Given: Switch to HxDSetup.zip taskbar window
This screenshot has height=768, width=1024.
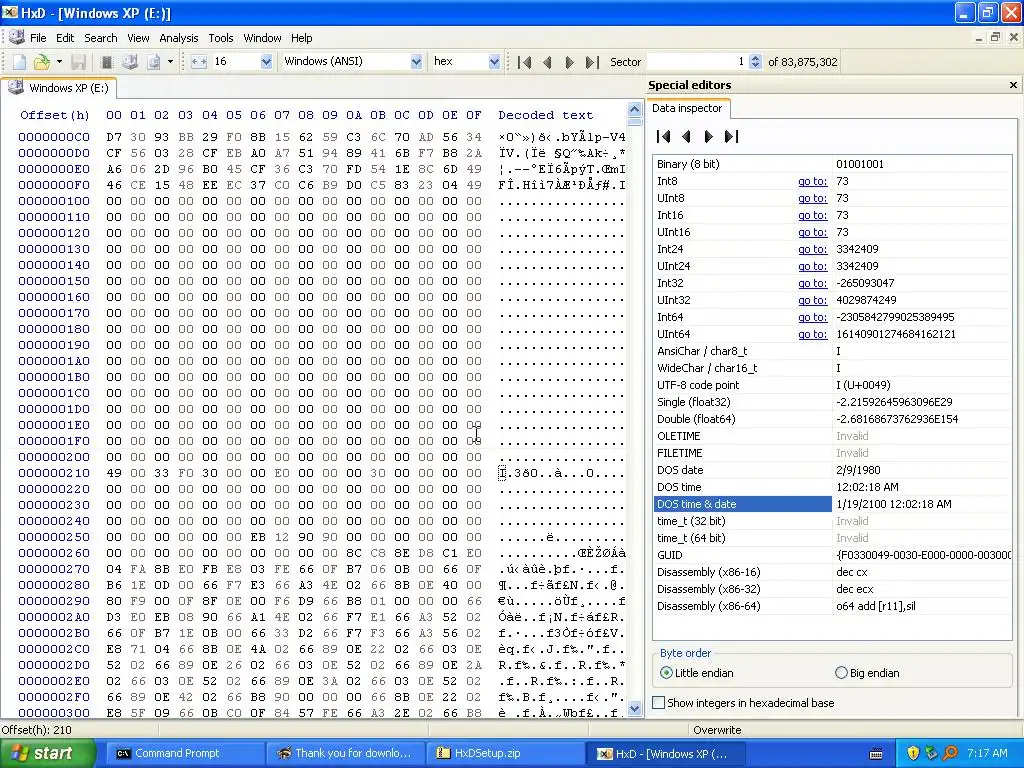Looking at the screenshot, I should [503, 753].
